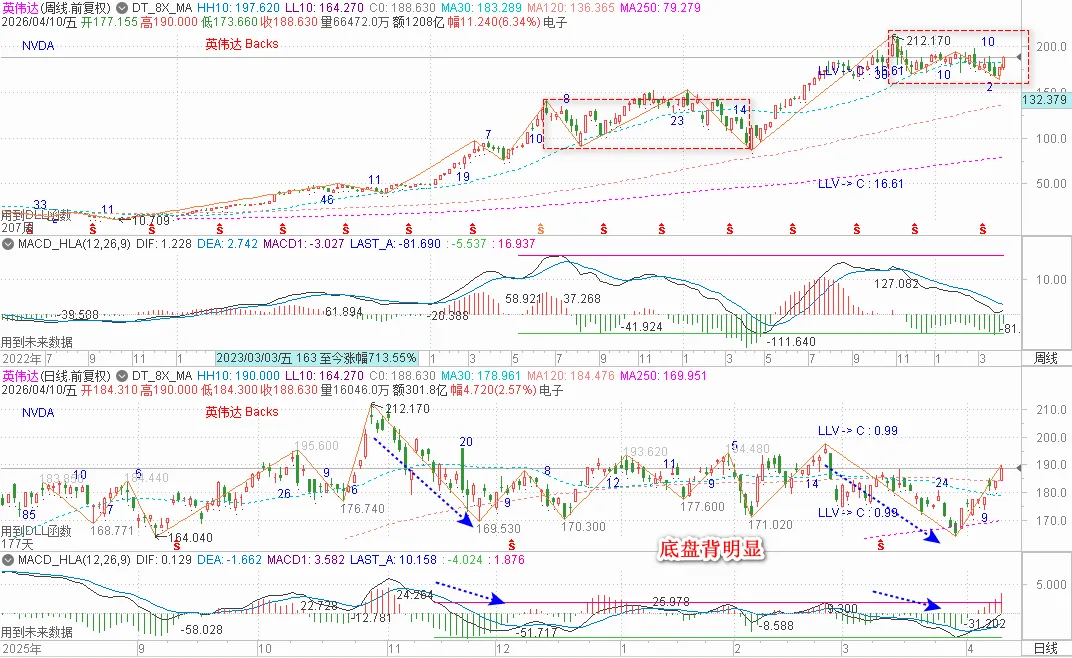Image resolution: width=1072 pixels, height=658 pixels.
Task: Click daily $ marker under March pink trendline
Action: click(x=881, y=545)
